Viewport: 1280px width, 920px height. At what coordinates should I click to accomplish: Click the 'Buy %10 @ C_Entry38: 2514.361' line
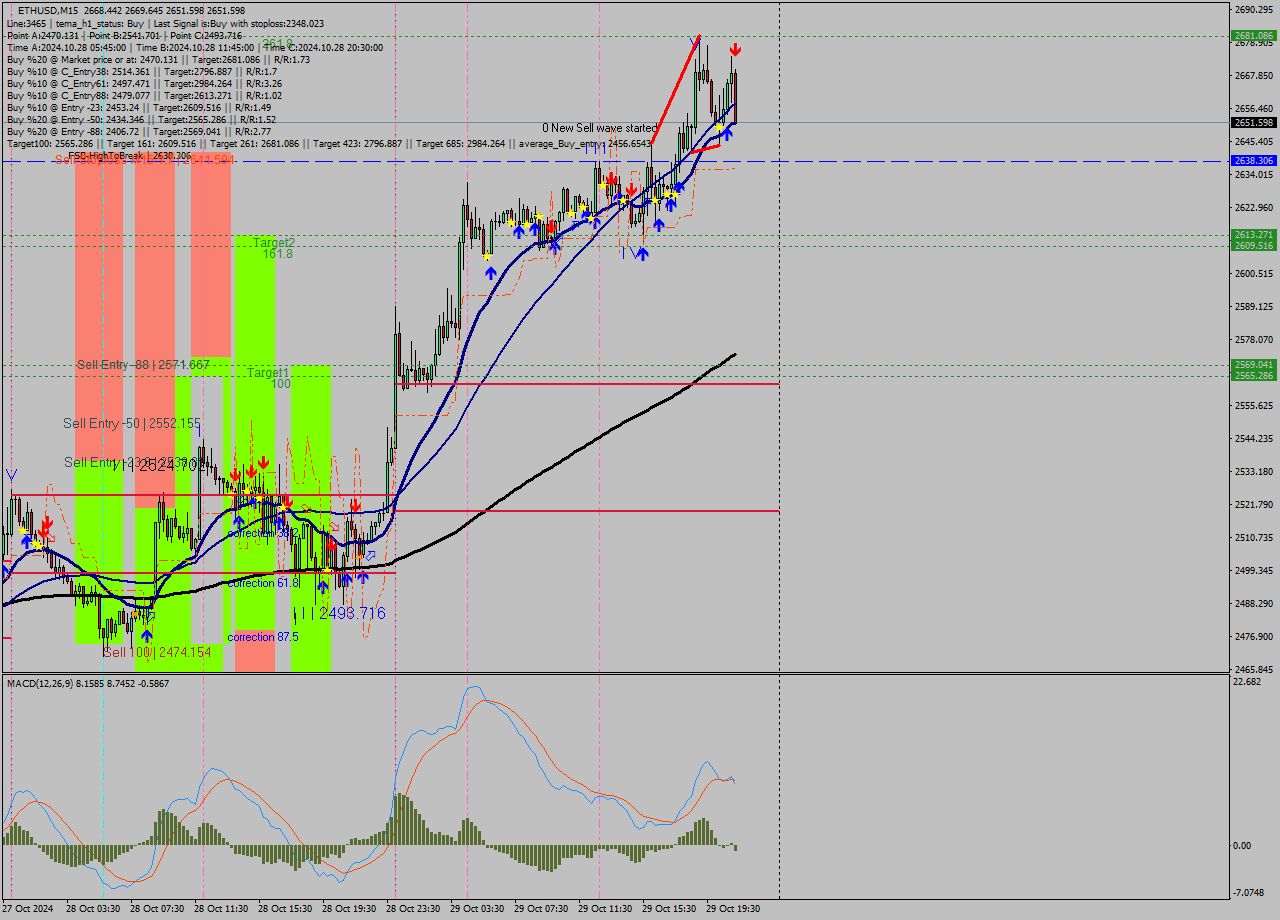pyautogui.click(x=144, y=71)
